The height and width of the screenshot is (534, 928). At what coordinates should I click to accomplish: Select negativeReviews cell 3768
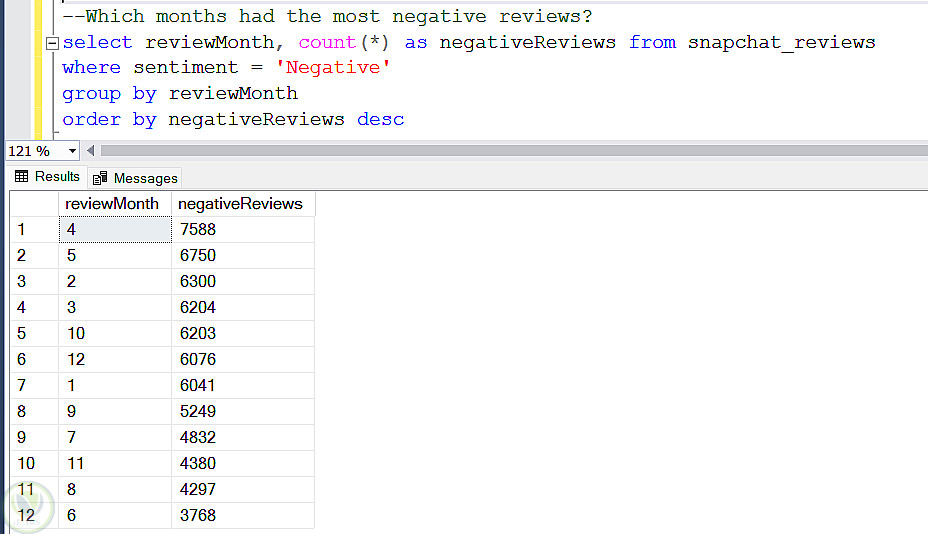pos(243,516)
